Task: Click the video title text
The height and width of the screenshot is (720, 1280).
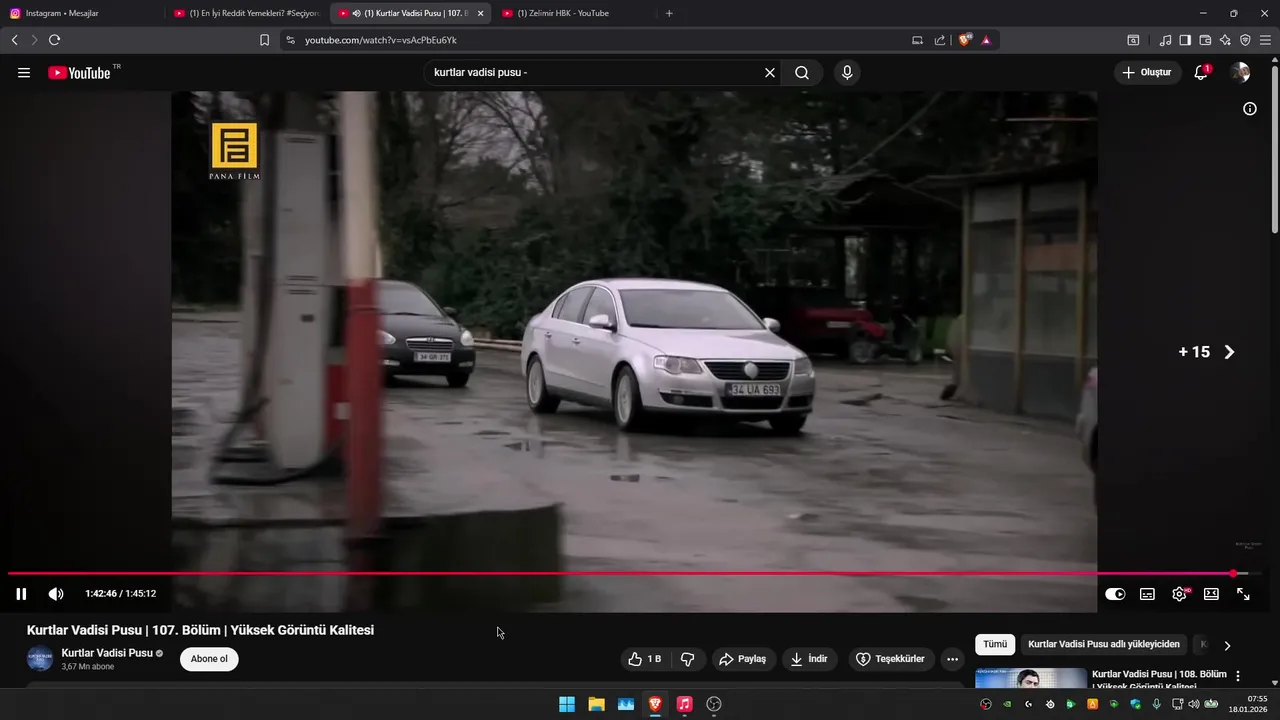Action: (200, 630)
